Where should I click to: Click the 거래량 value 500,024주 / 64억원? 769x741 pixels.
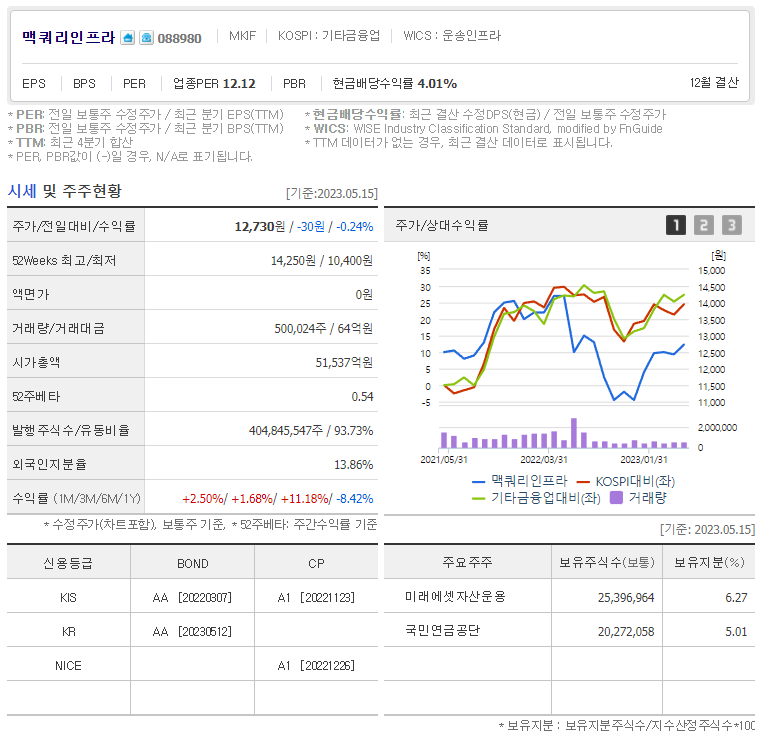point(324,328)
